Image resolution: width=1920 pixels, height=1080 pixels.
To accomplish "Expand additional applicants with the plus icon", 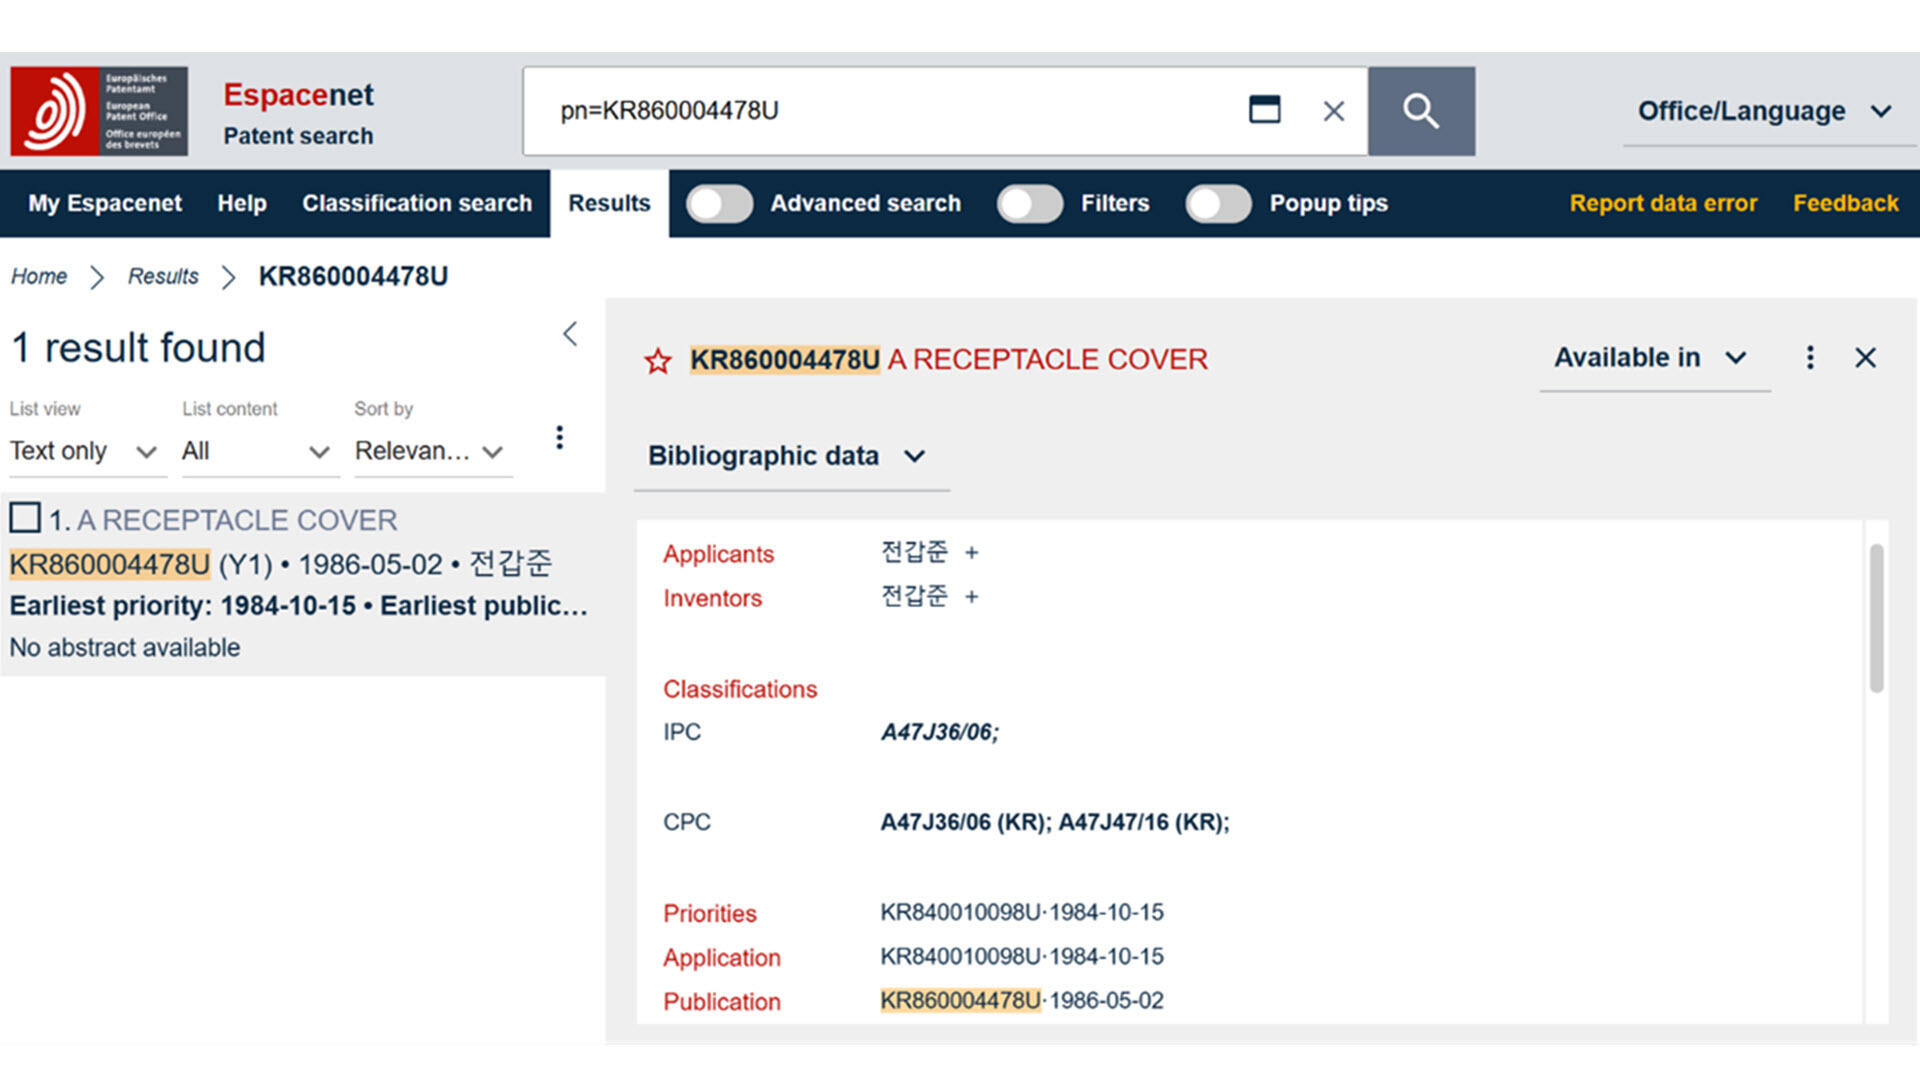I will click(x=971, y=552).
